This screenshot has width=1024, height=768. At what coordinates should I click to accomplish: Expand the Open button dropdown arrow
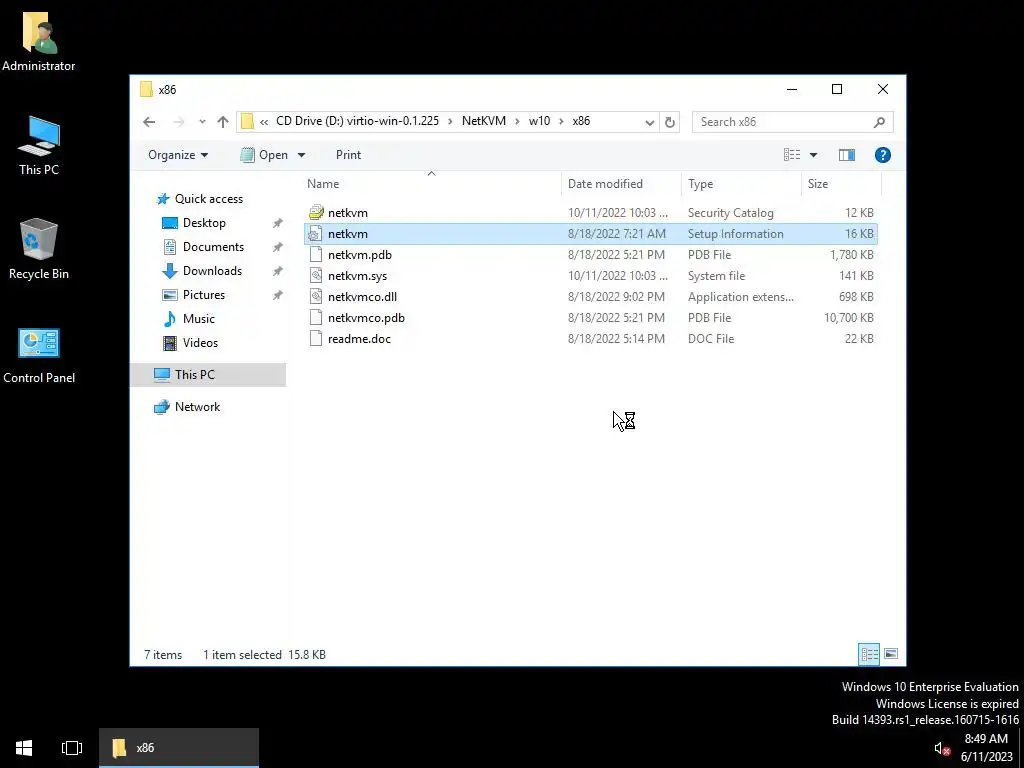pos(301,155)
